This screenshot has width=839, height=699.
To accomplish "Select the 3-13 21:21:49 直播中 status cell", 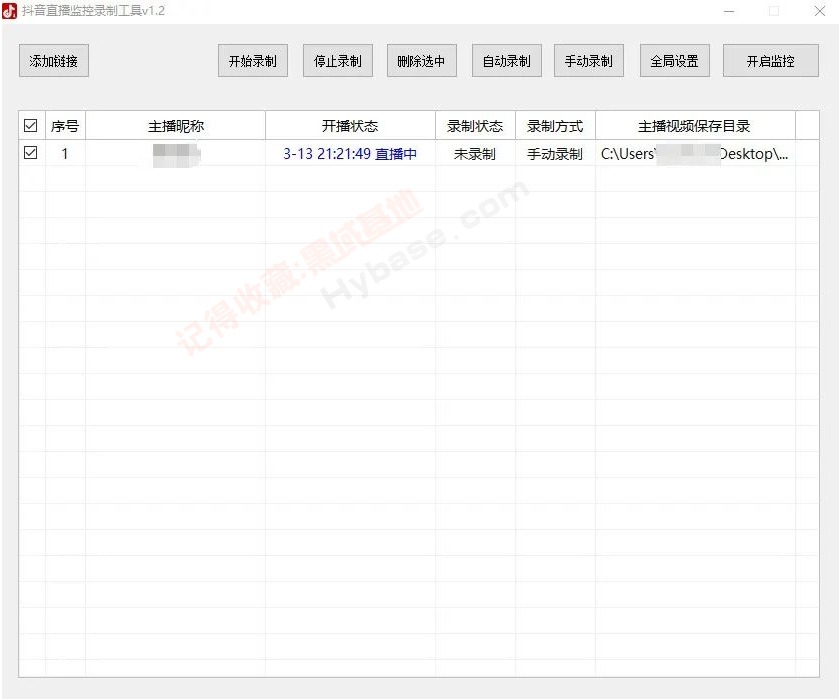I will click(350, 154).
